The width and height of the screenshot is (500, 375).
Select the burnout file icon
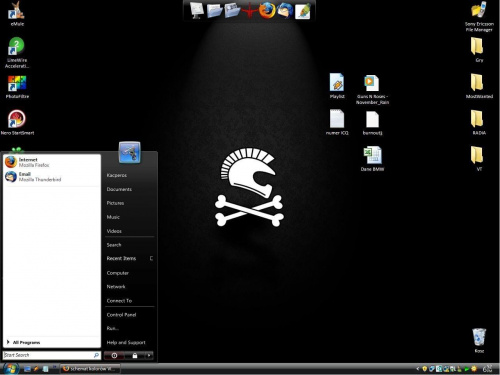372,123
